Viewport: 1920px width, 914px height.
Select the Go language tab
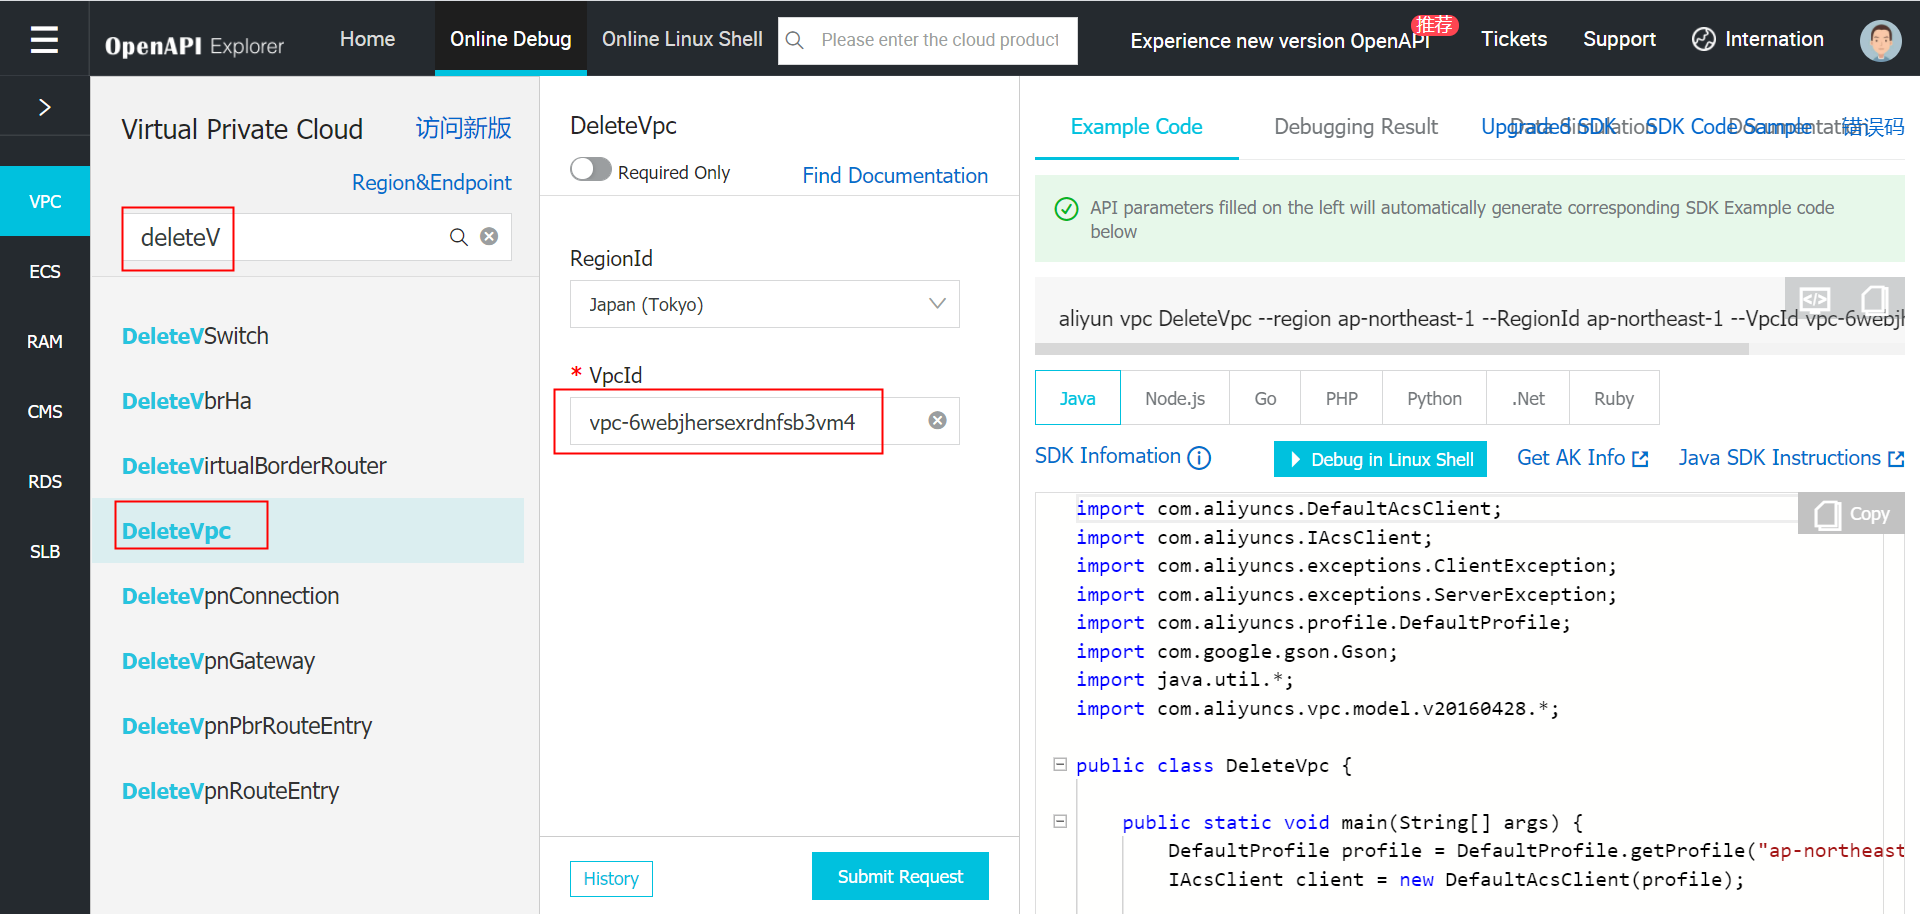(x=1265, y=398)
